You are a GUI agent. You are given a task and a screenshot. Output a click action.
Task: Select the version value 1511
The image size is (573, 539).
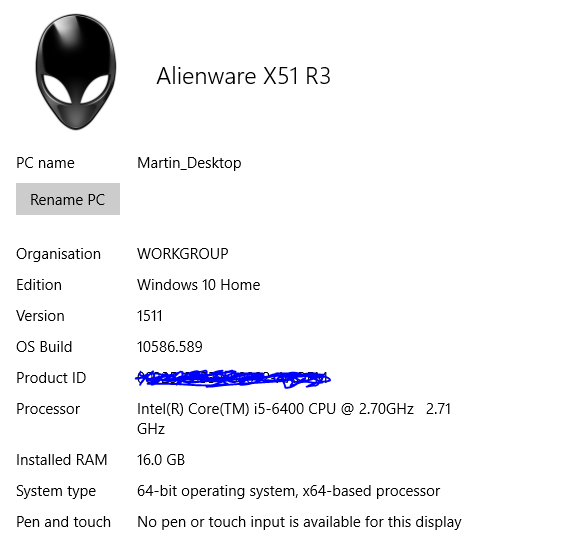[x=149, y=316]
